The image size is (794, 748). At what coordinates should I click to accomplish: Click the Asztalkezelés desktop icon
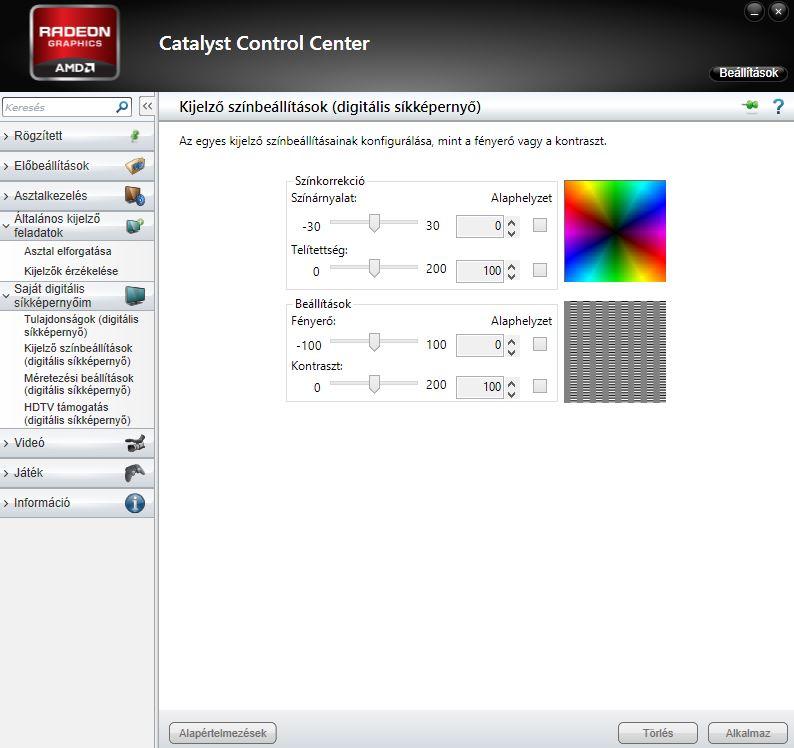135,195
